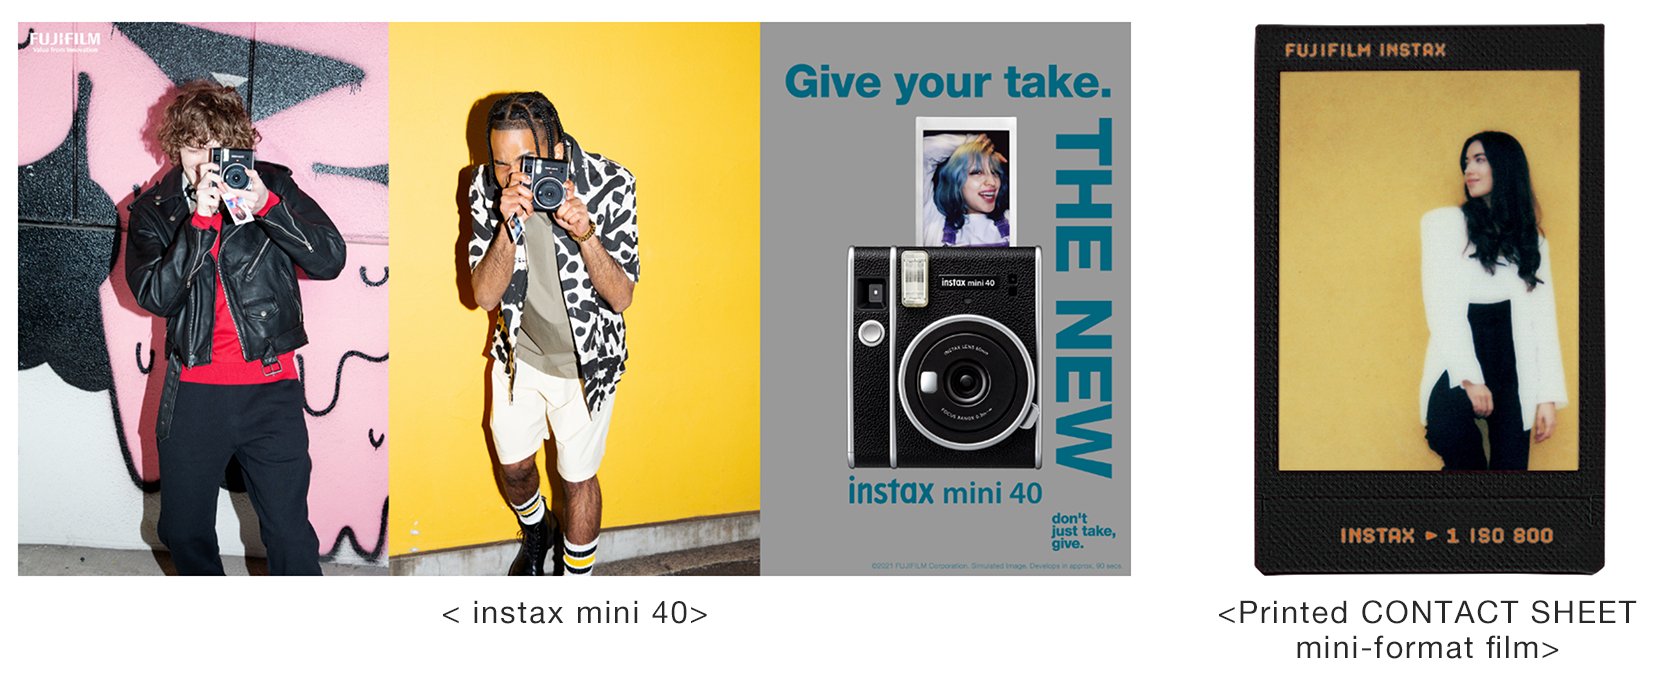Click the 'Printed CONTACT SHEET mini-format film' caption
1680x675 pixels.
pyautogui.click(x=1427, y=630)
